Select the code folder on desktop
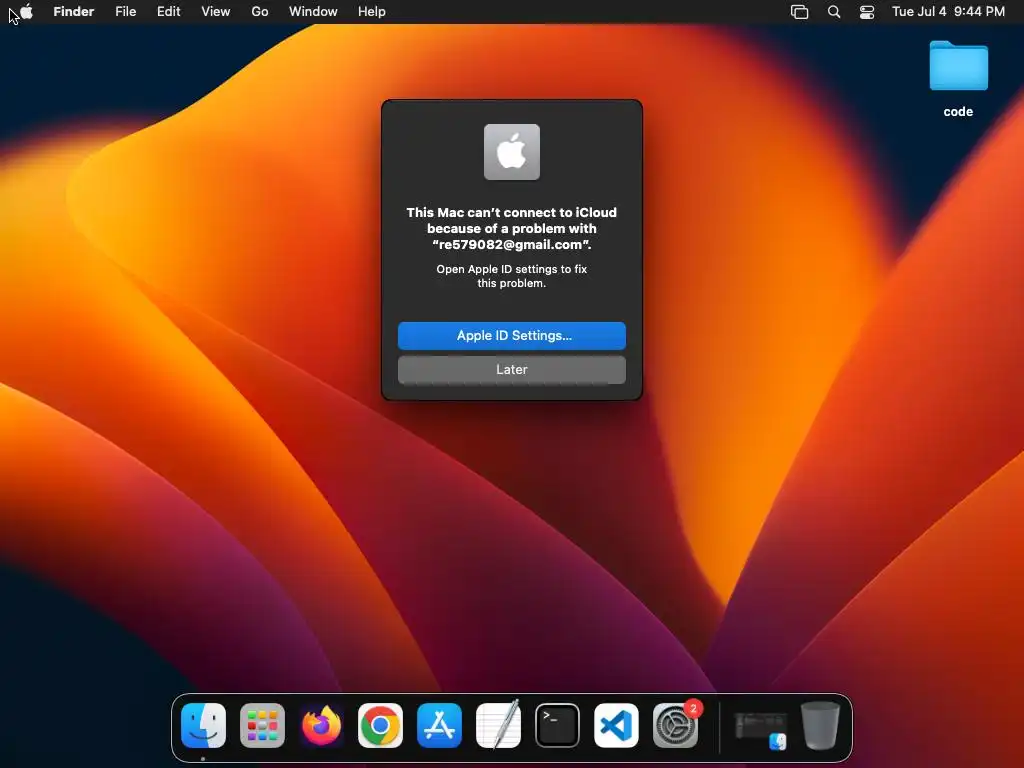Viewport: 1024px width, 768px height. click(x=958, y=78)
